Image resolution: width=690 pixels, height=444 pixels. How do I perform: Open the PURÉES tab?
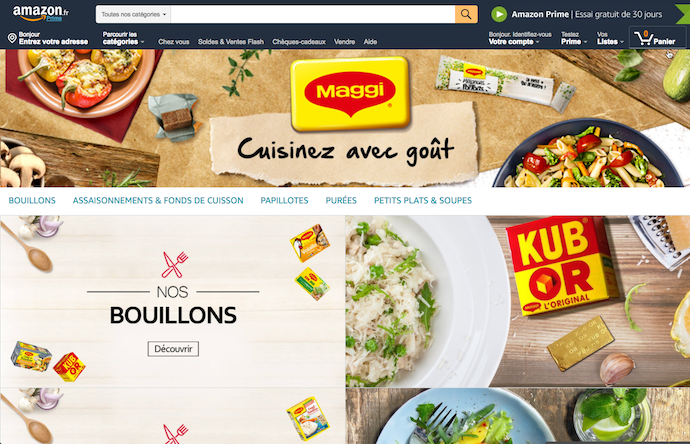341,201
